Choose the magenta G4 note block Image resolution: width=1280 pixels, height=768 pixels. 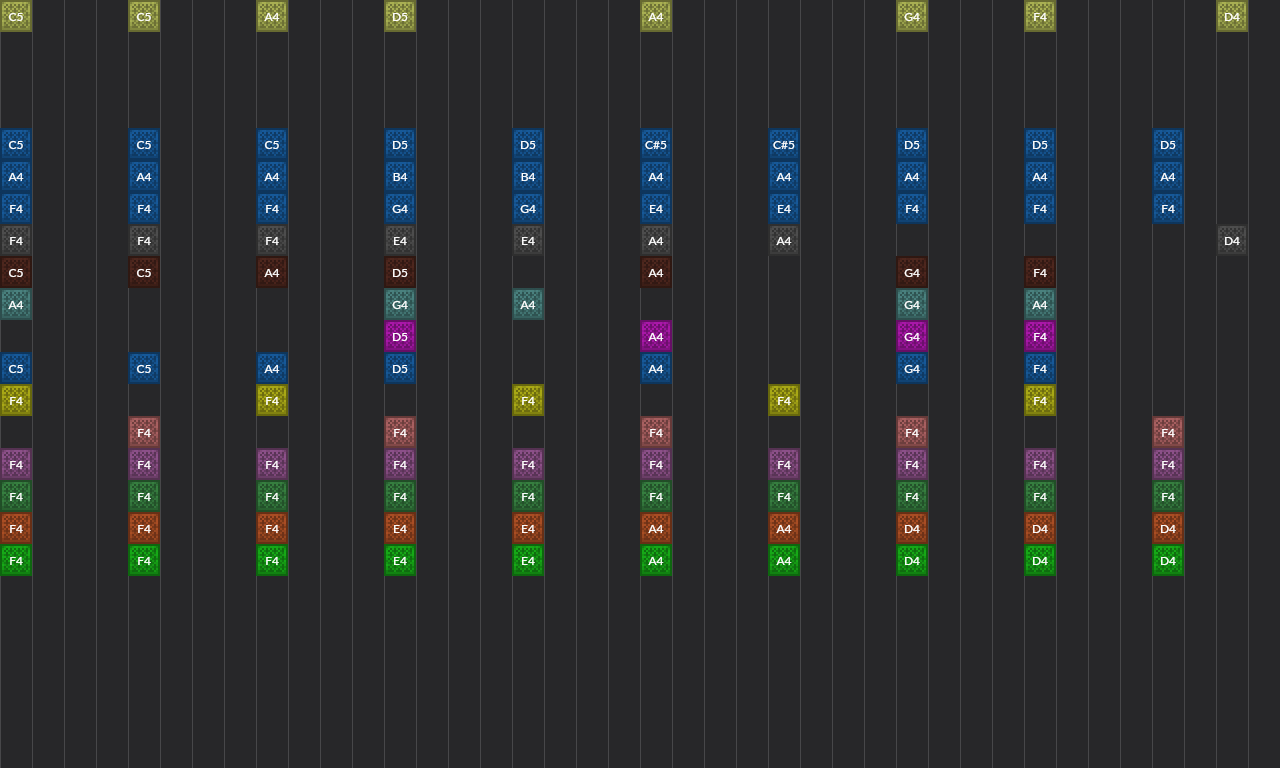click(912, 337)
